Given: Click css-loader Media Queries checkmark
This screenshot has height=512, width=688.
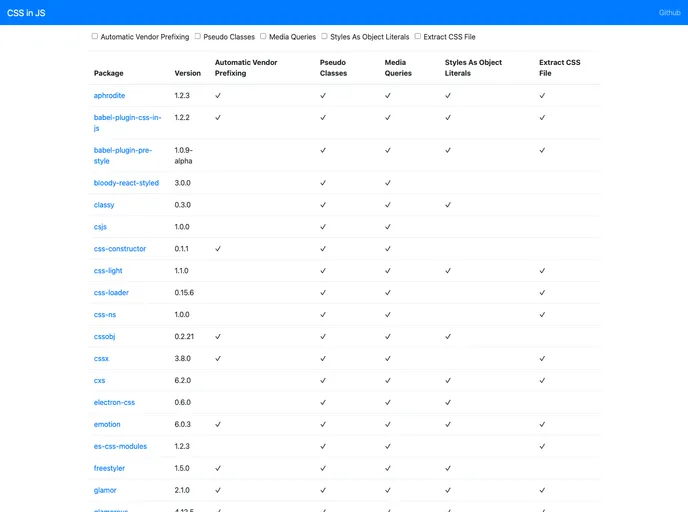Looking at the screenshot, I should [x=388, y=293].
